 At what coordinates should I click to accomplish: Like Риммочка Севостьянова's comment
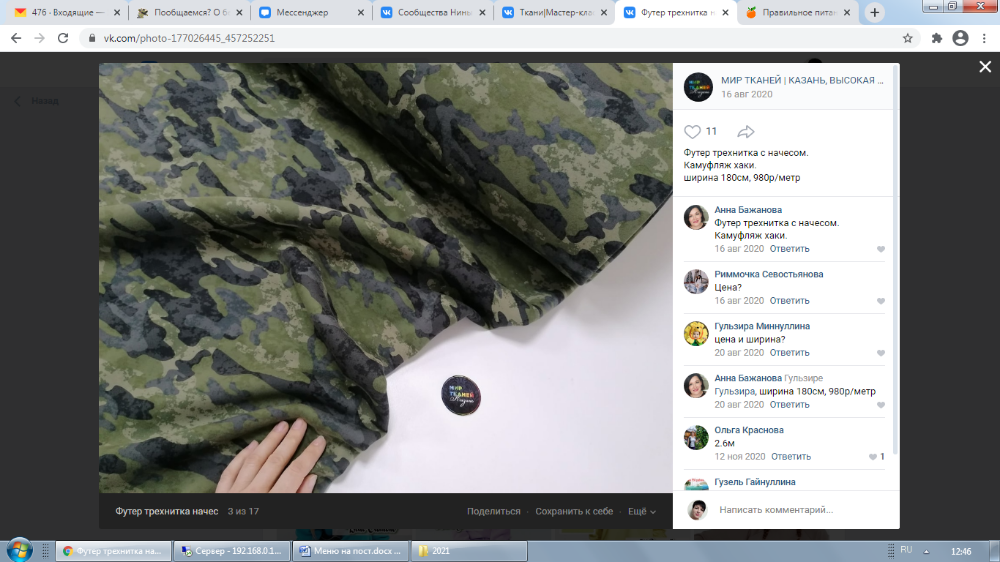tap(881, 301)
